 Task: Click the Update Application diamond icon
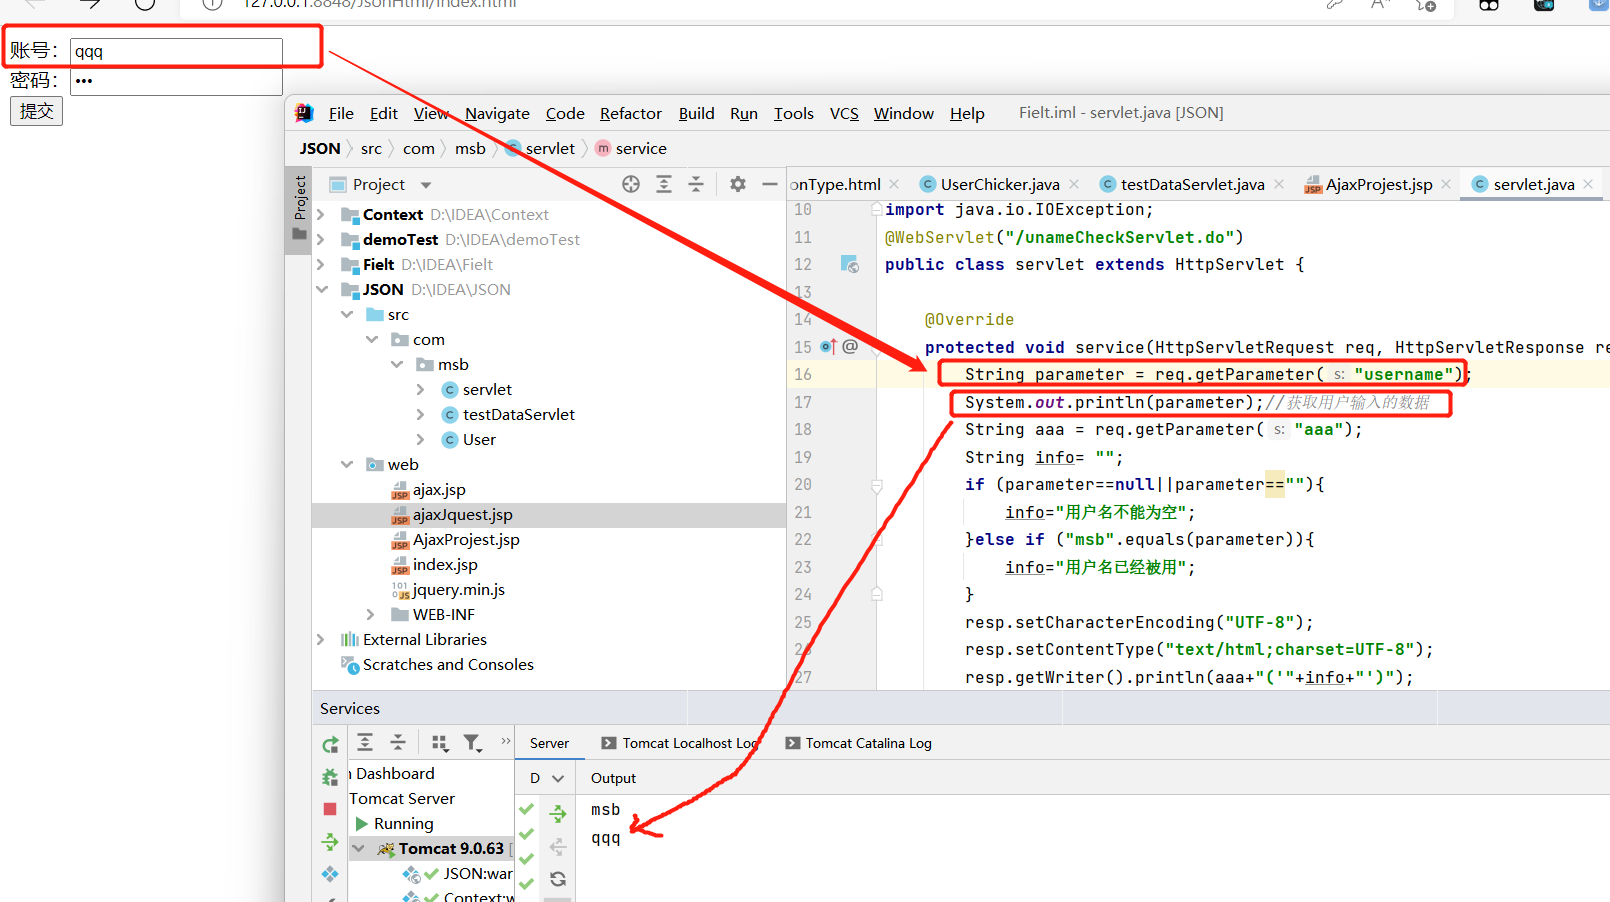[330, 874]
